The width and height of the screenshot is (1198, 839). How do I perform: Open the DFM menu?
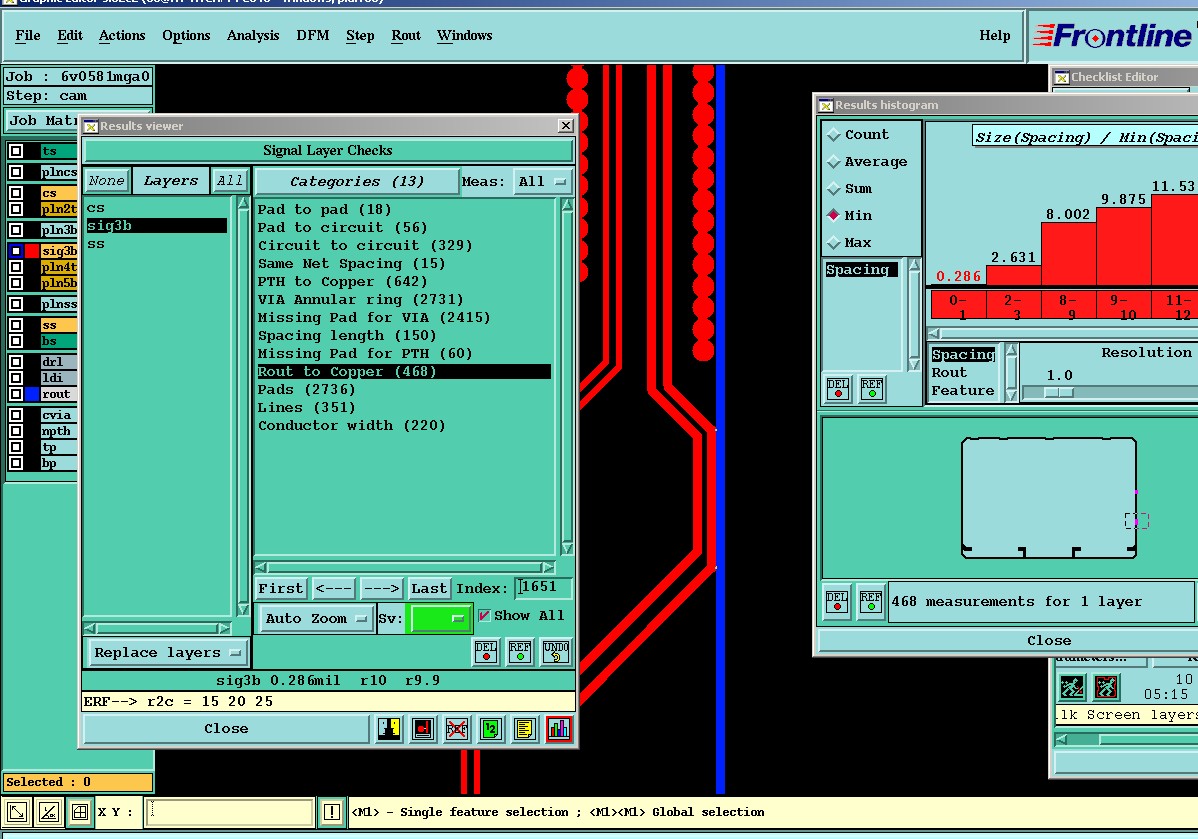tap(312, 36)
